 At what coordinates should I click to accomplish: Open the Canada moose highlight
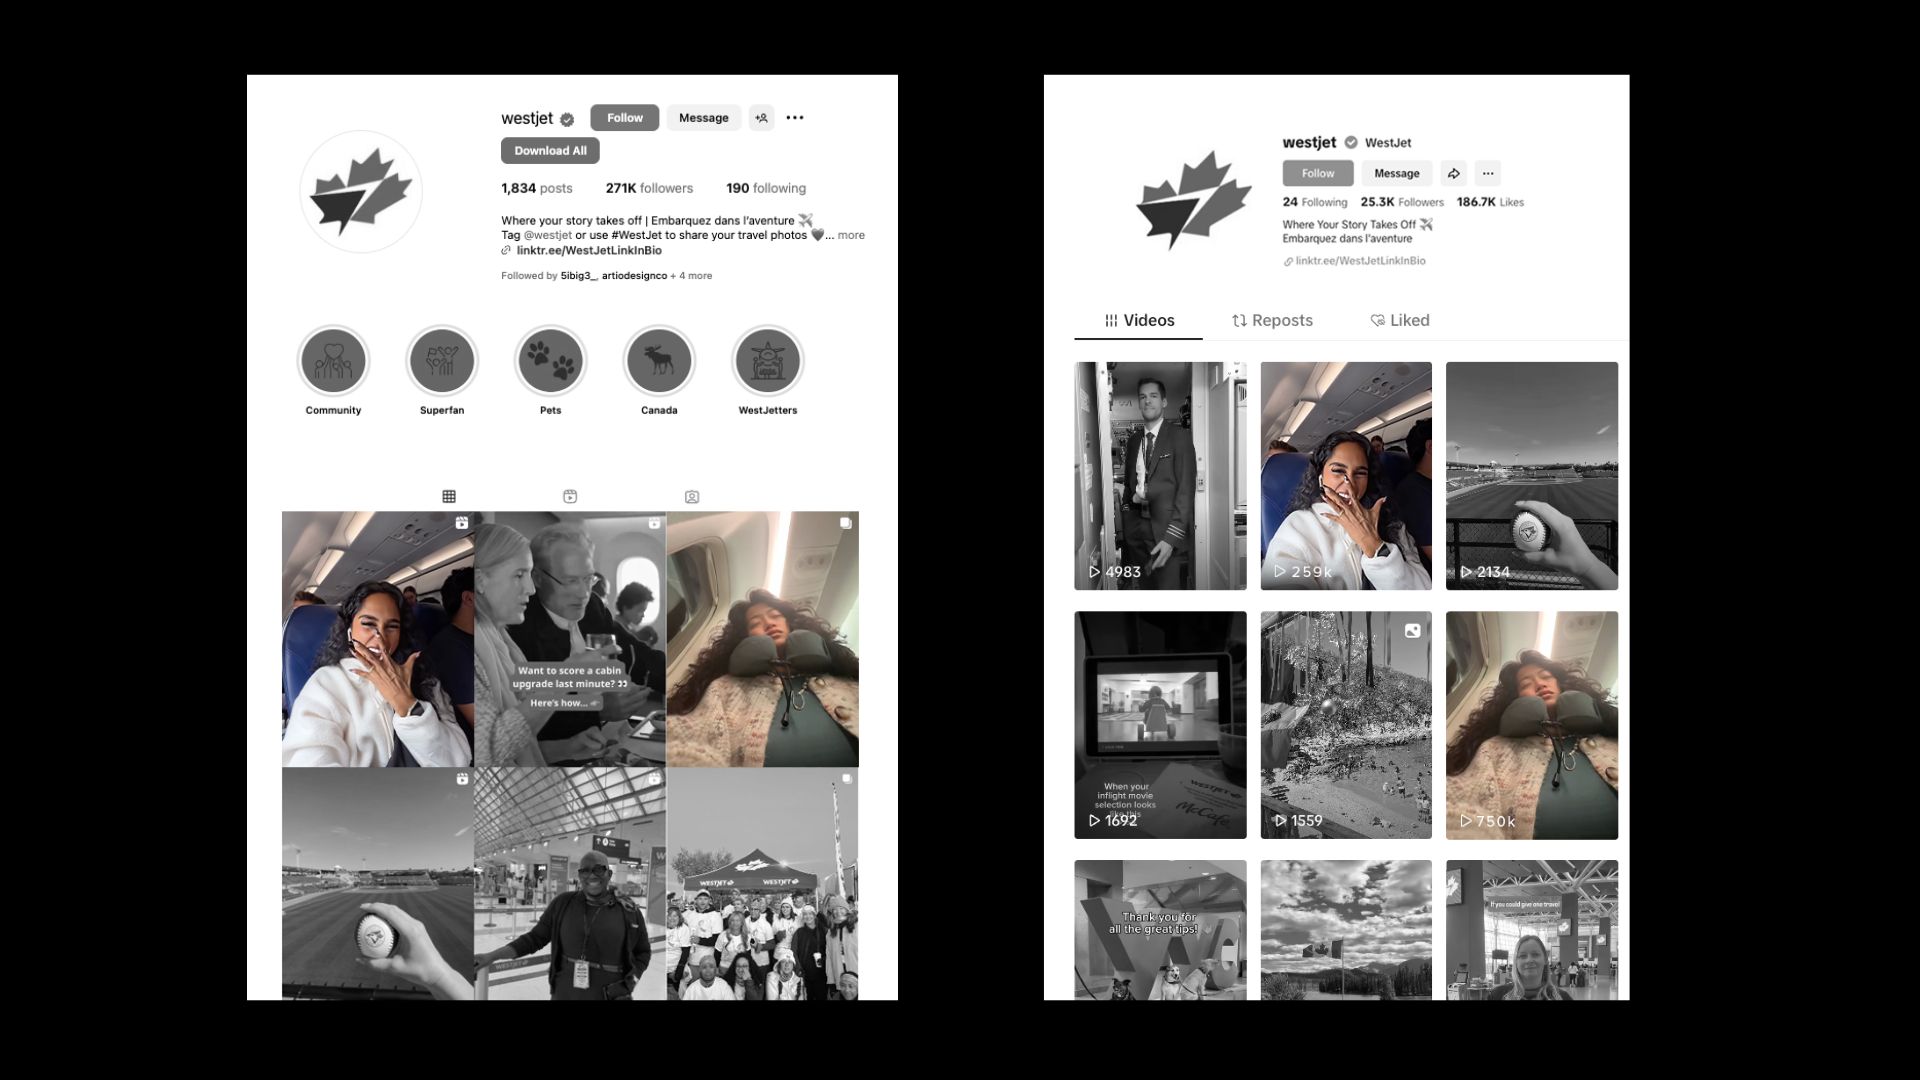pos(659,361)
